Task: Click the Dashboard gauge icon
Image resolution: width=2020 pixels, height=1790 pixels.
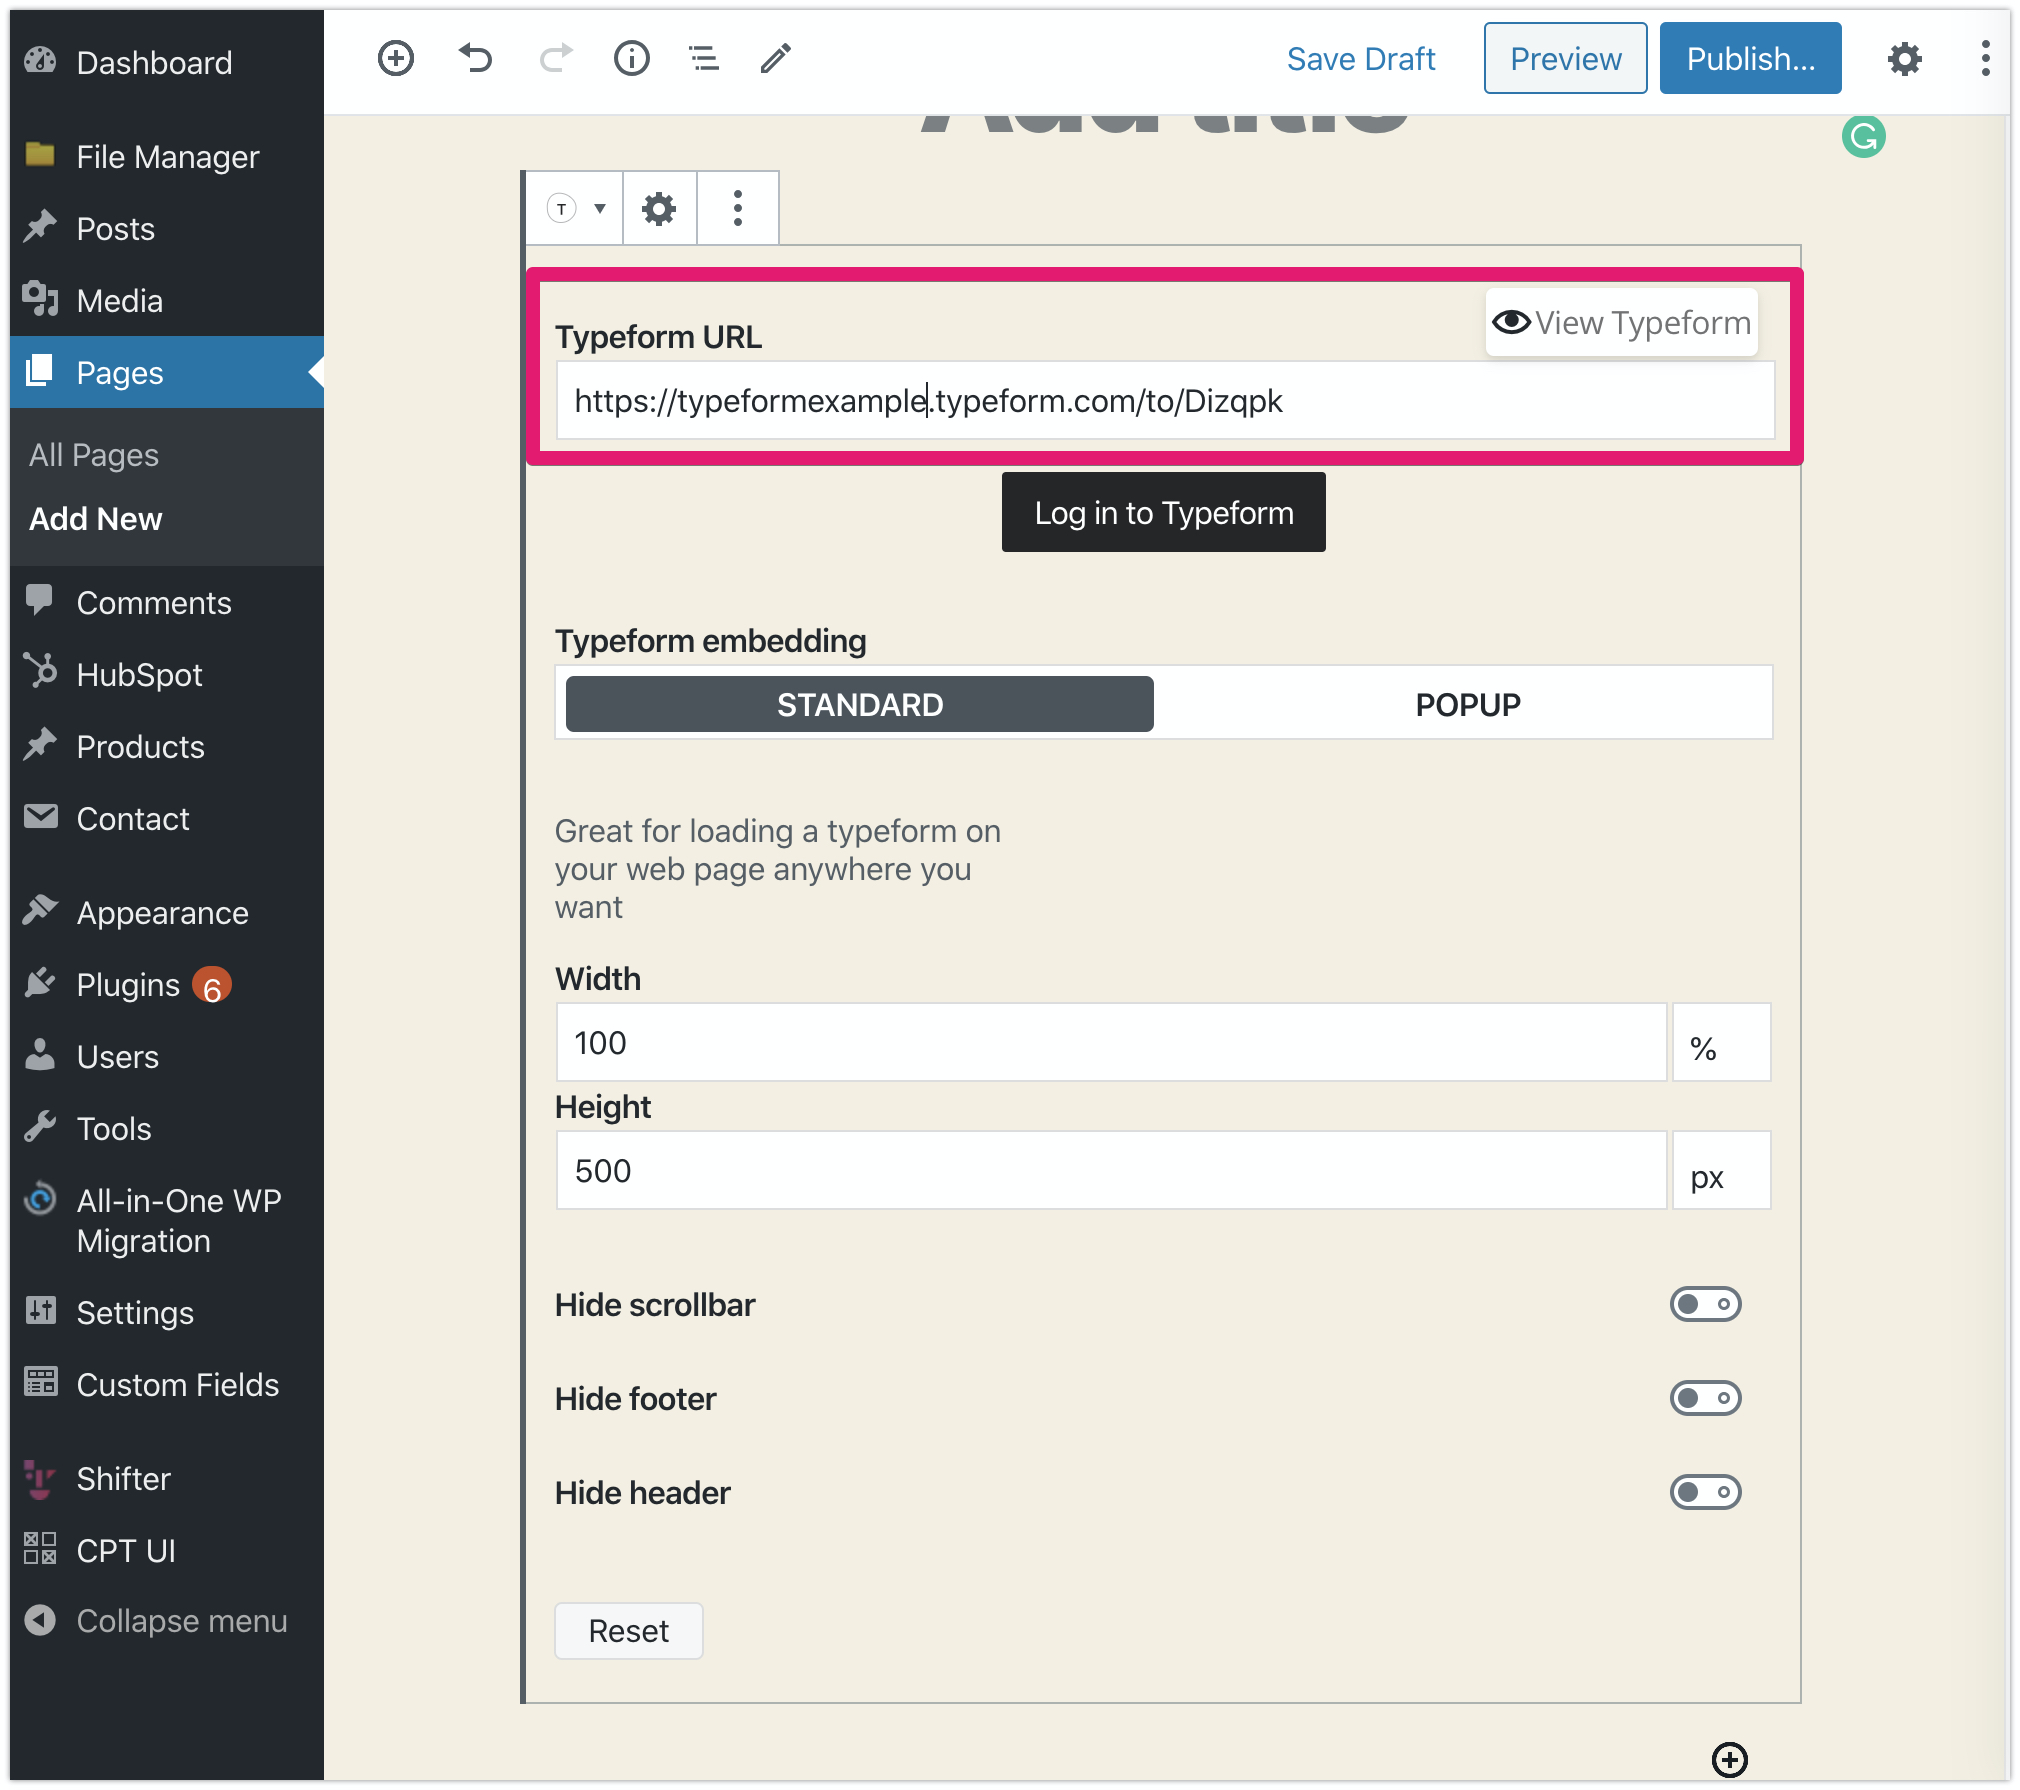Action: coord(40,61)
